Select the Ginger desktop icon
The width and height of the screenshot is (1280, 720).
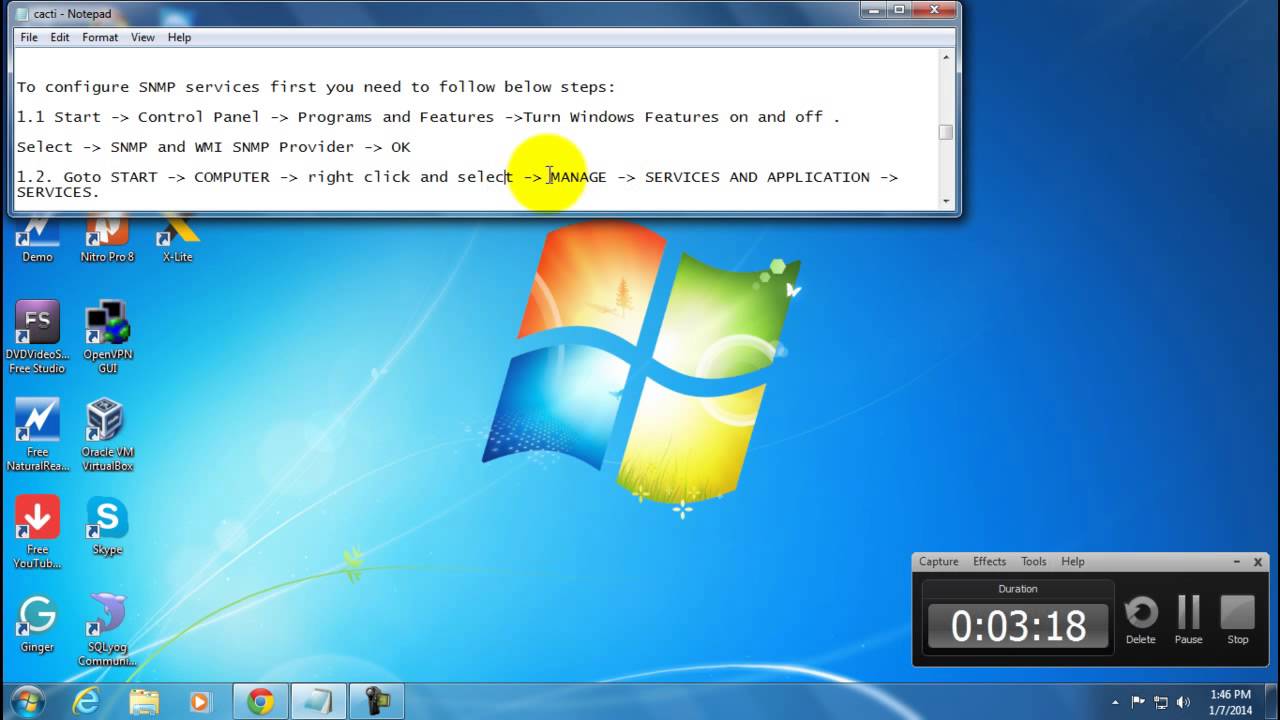click(x=37, y=623)
